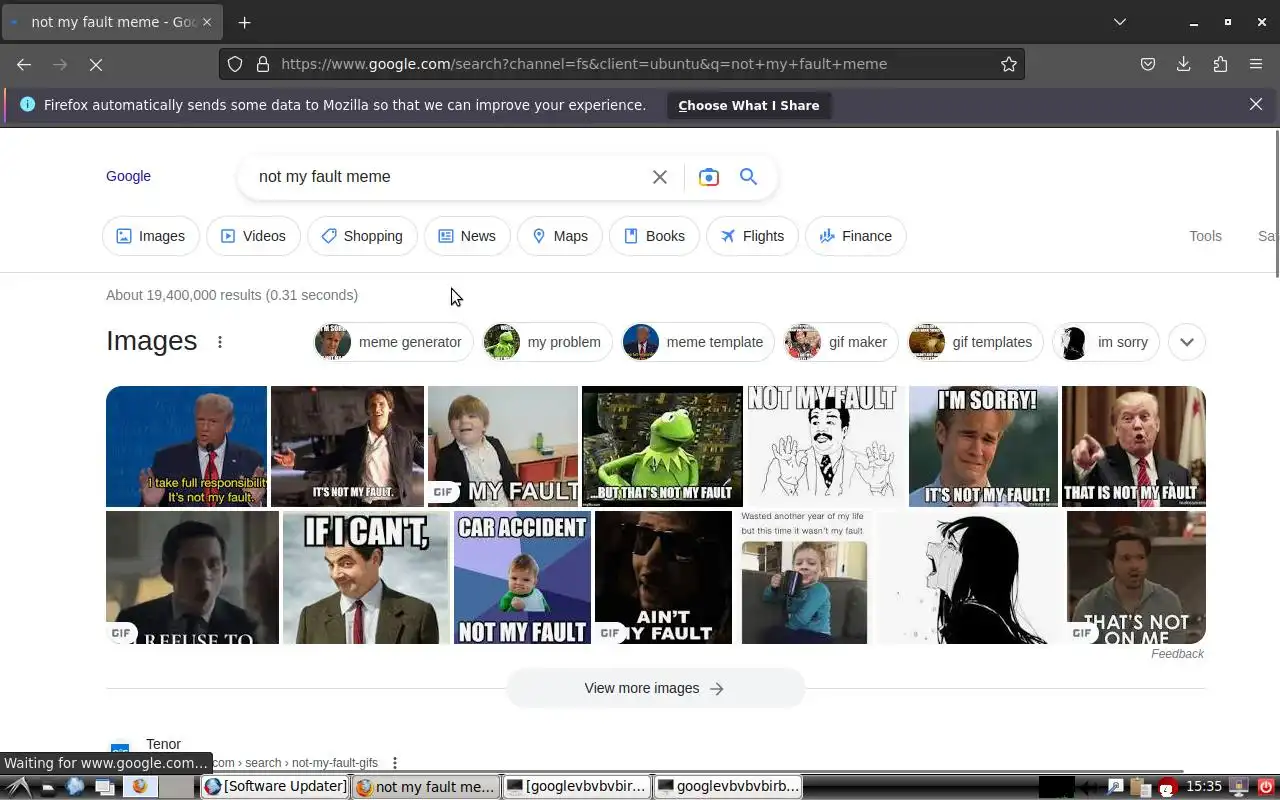This screenshot has height=800, width=1280.
Task: Click the tracking protection shield icon
Action: (235, 64)
